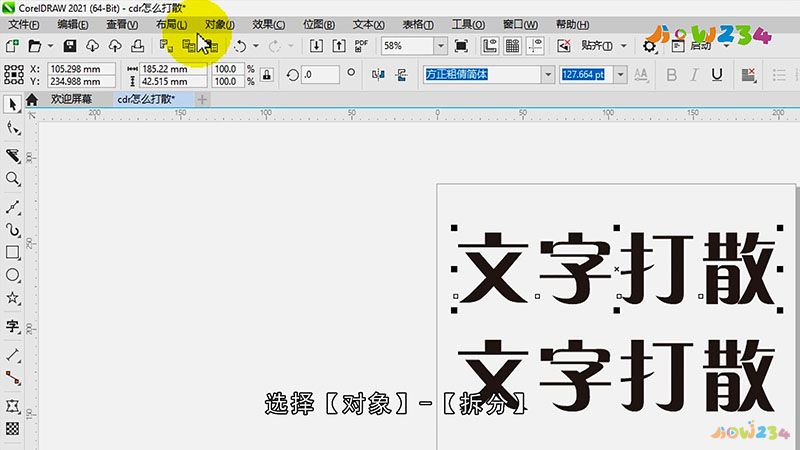Open the 效果 menu
The image size is (800, 450).
tap(268, 24)
